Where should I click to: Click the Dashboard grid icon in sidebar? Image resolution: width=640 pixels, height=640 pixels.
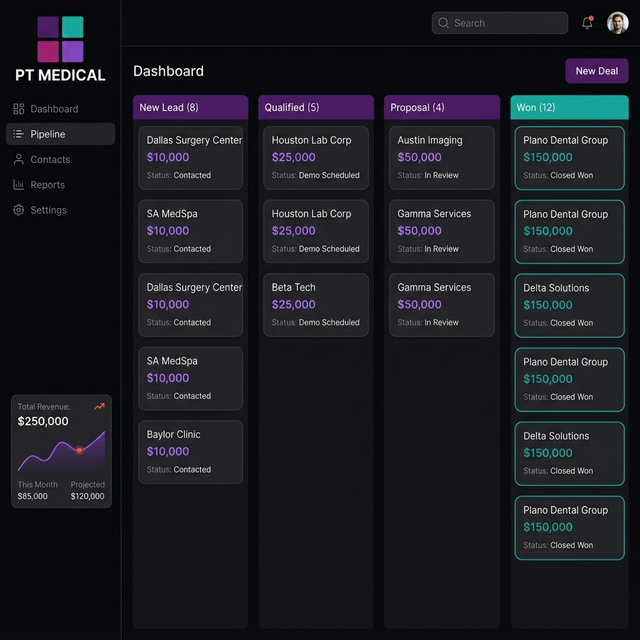click(x=19, y=109)
